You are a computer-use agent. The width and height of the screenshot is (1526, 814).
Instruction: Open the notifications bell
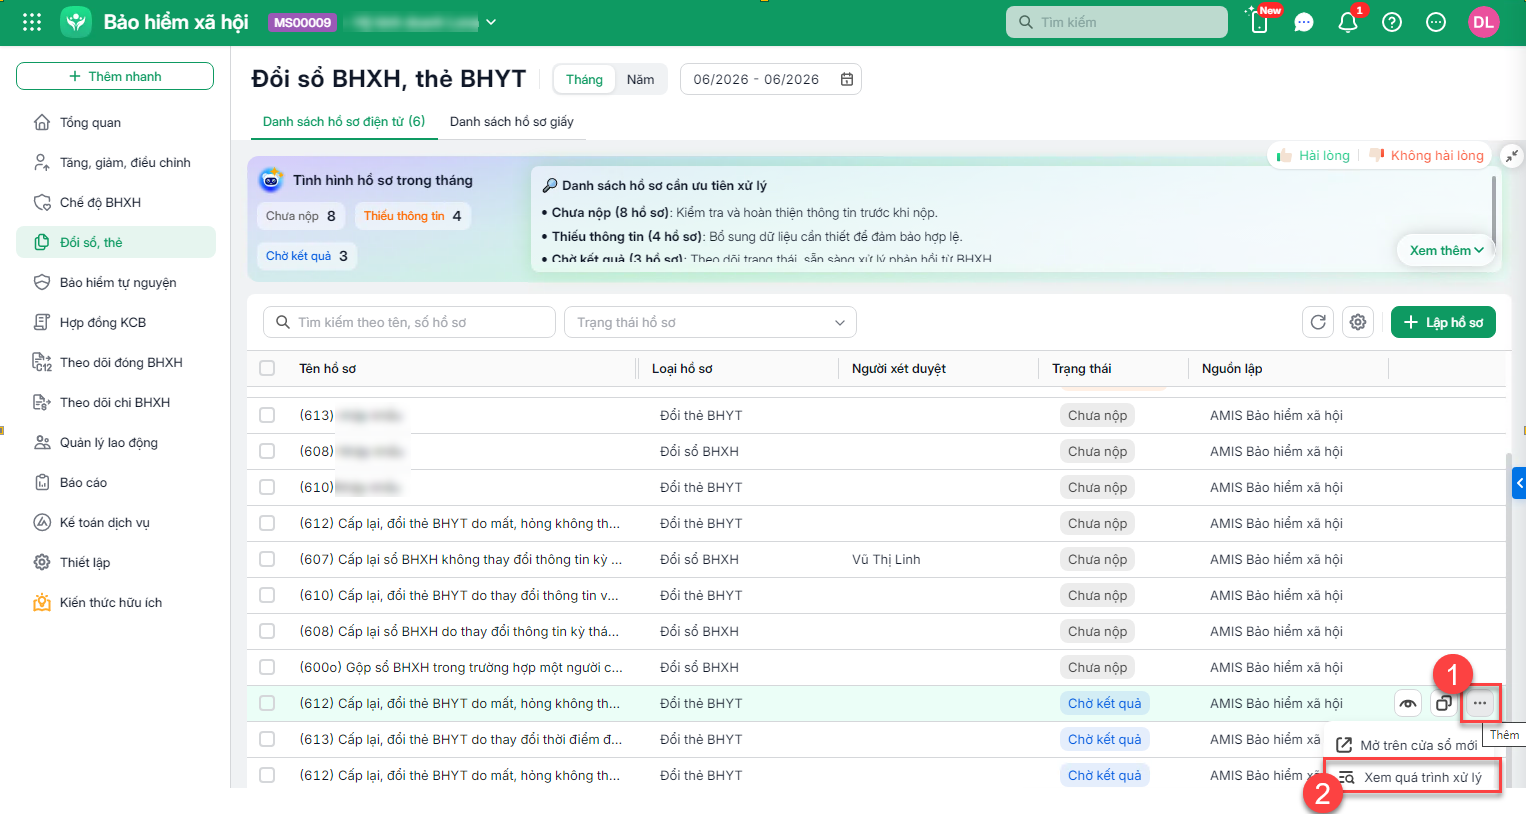1348,22
